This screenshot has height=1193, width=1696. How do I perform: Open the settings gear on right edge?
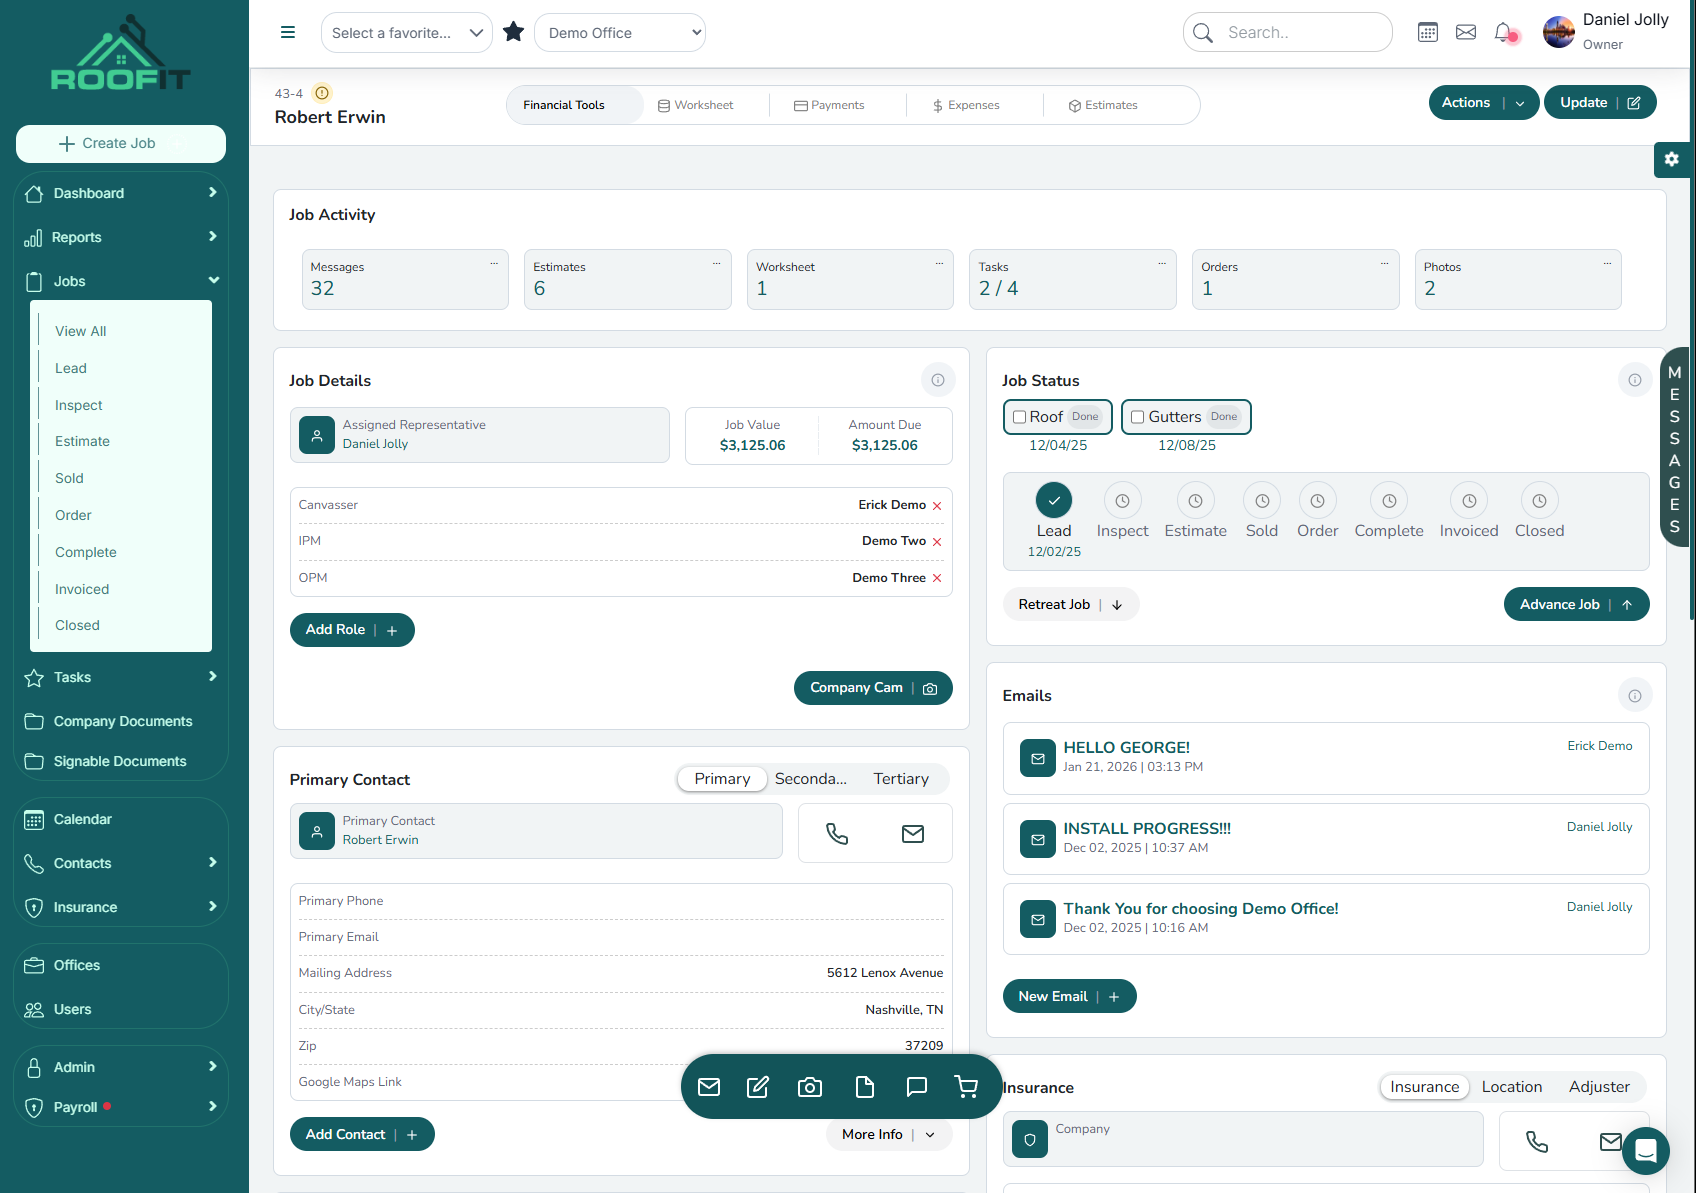(1671, 159)
